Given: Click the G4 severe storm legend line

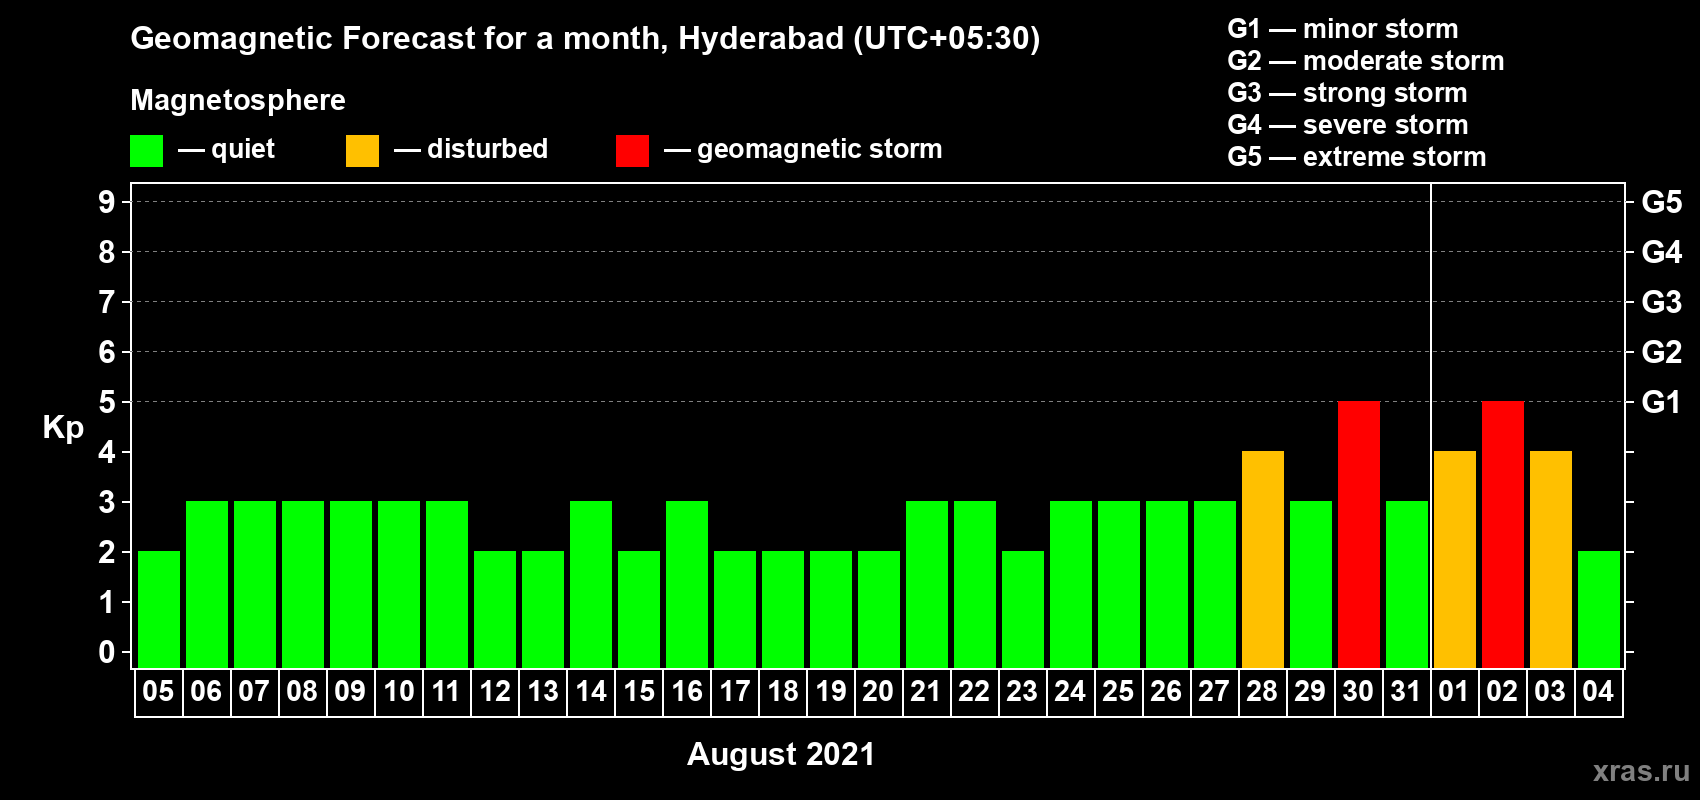Looking at the screenshot, I should coord(1348,125).
